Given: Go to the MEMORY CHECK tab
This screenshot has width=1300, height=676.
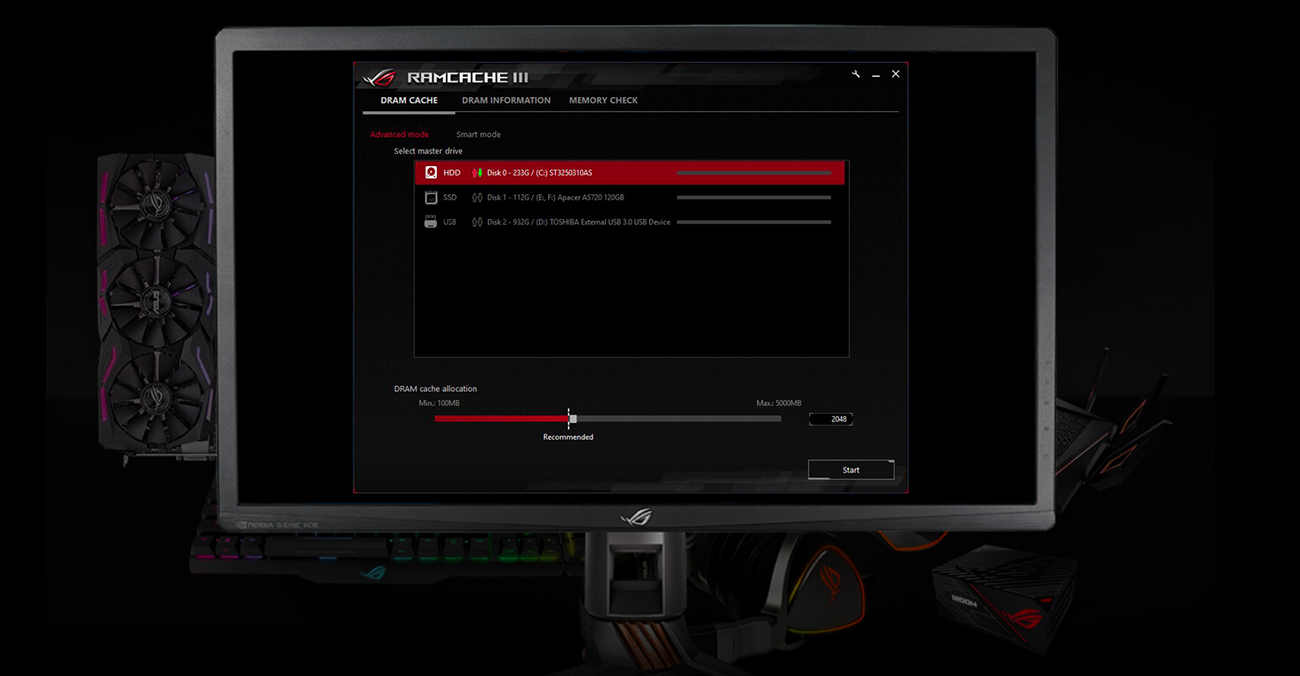Looking at the screenshot, I should [x=603, y=100].
